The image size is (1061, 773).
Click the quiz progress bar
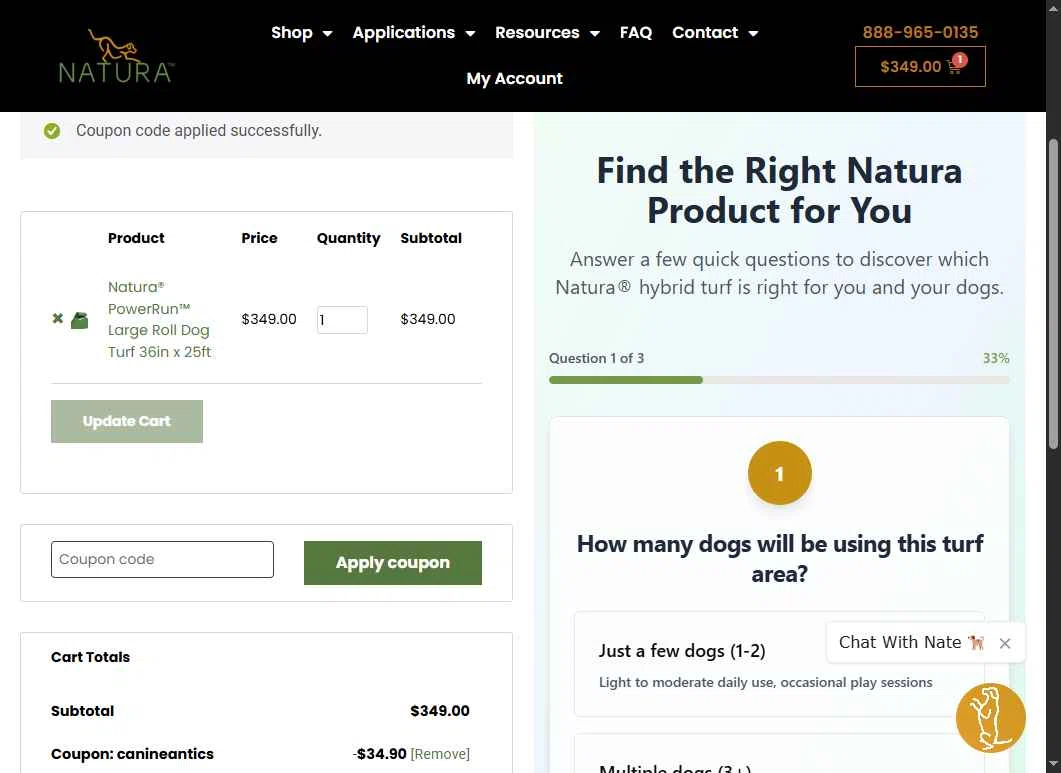tap(779, 380)
